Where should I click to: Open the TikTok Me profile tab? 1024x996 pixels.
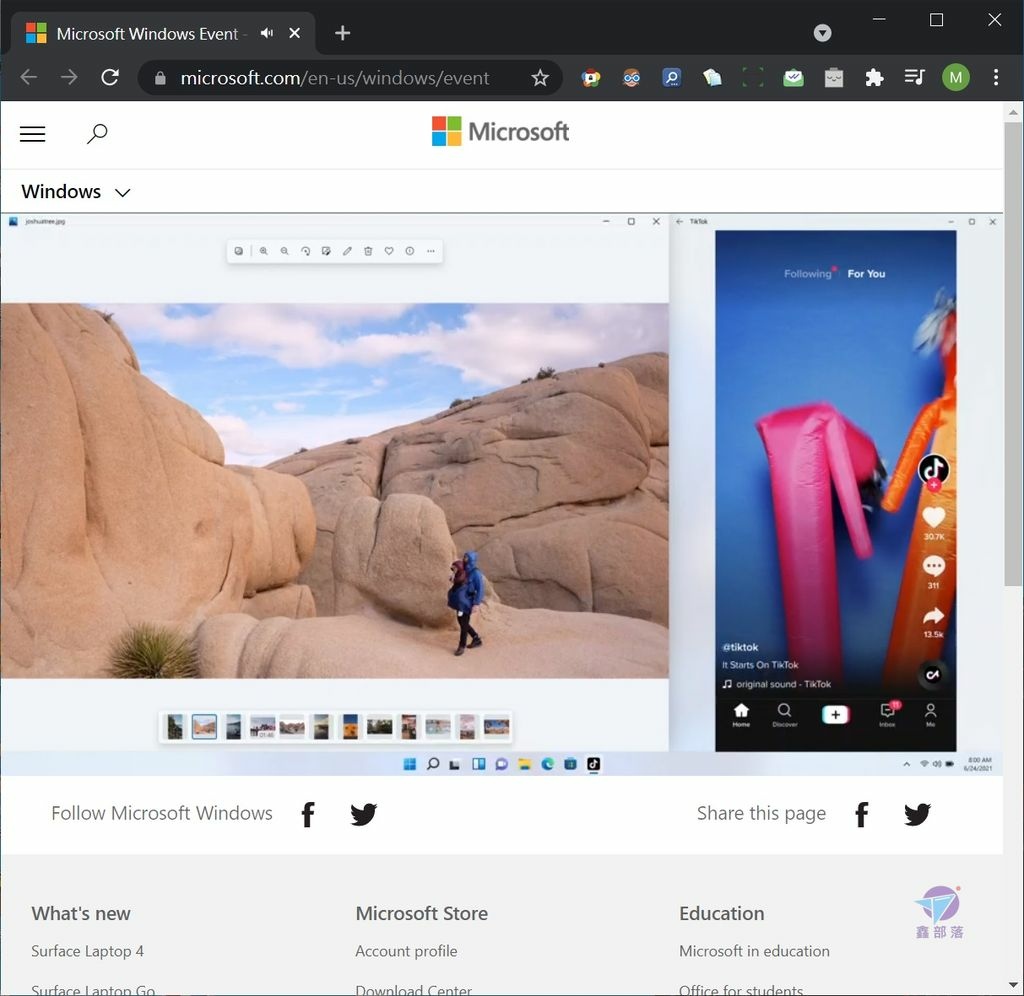click(x=930, y=714)
